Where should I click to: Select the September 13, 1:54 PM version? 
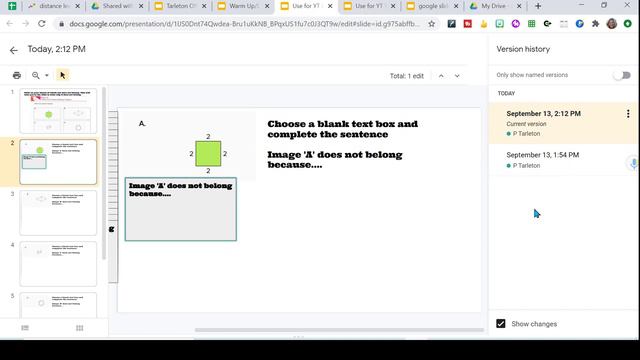click(x=563, y=160)
